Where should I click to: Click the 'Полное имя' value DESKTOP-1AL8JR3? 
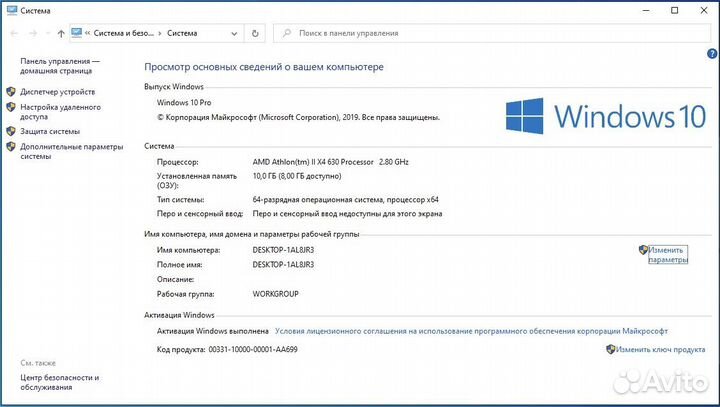click(x=283, y=265)
